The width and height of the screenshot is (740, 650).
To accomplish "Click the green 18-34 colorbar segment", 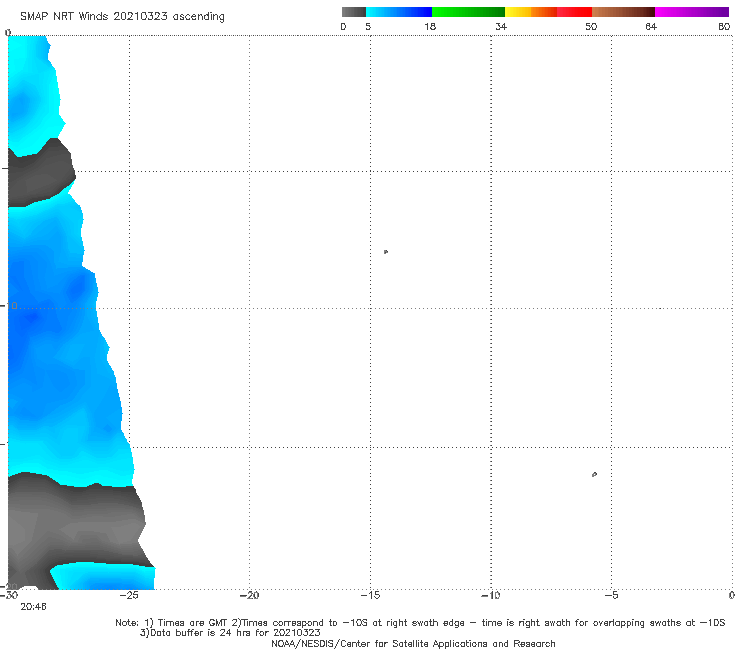I will point(468,12).
